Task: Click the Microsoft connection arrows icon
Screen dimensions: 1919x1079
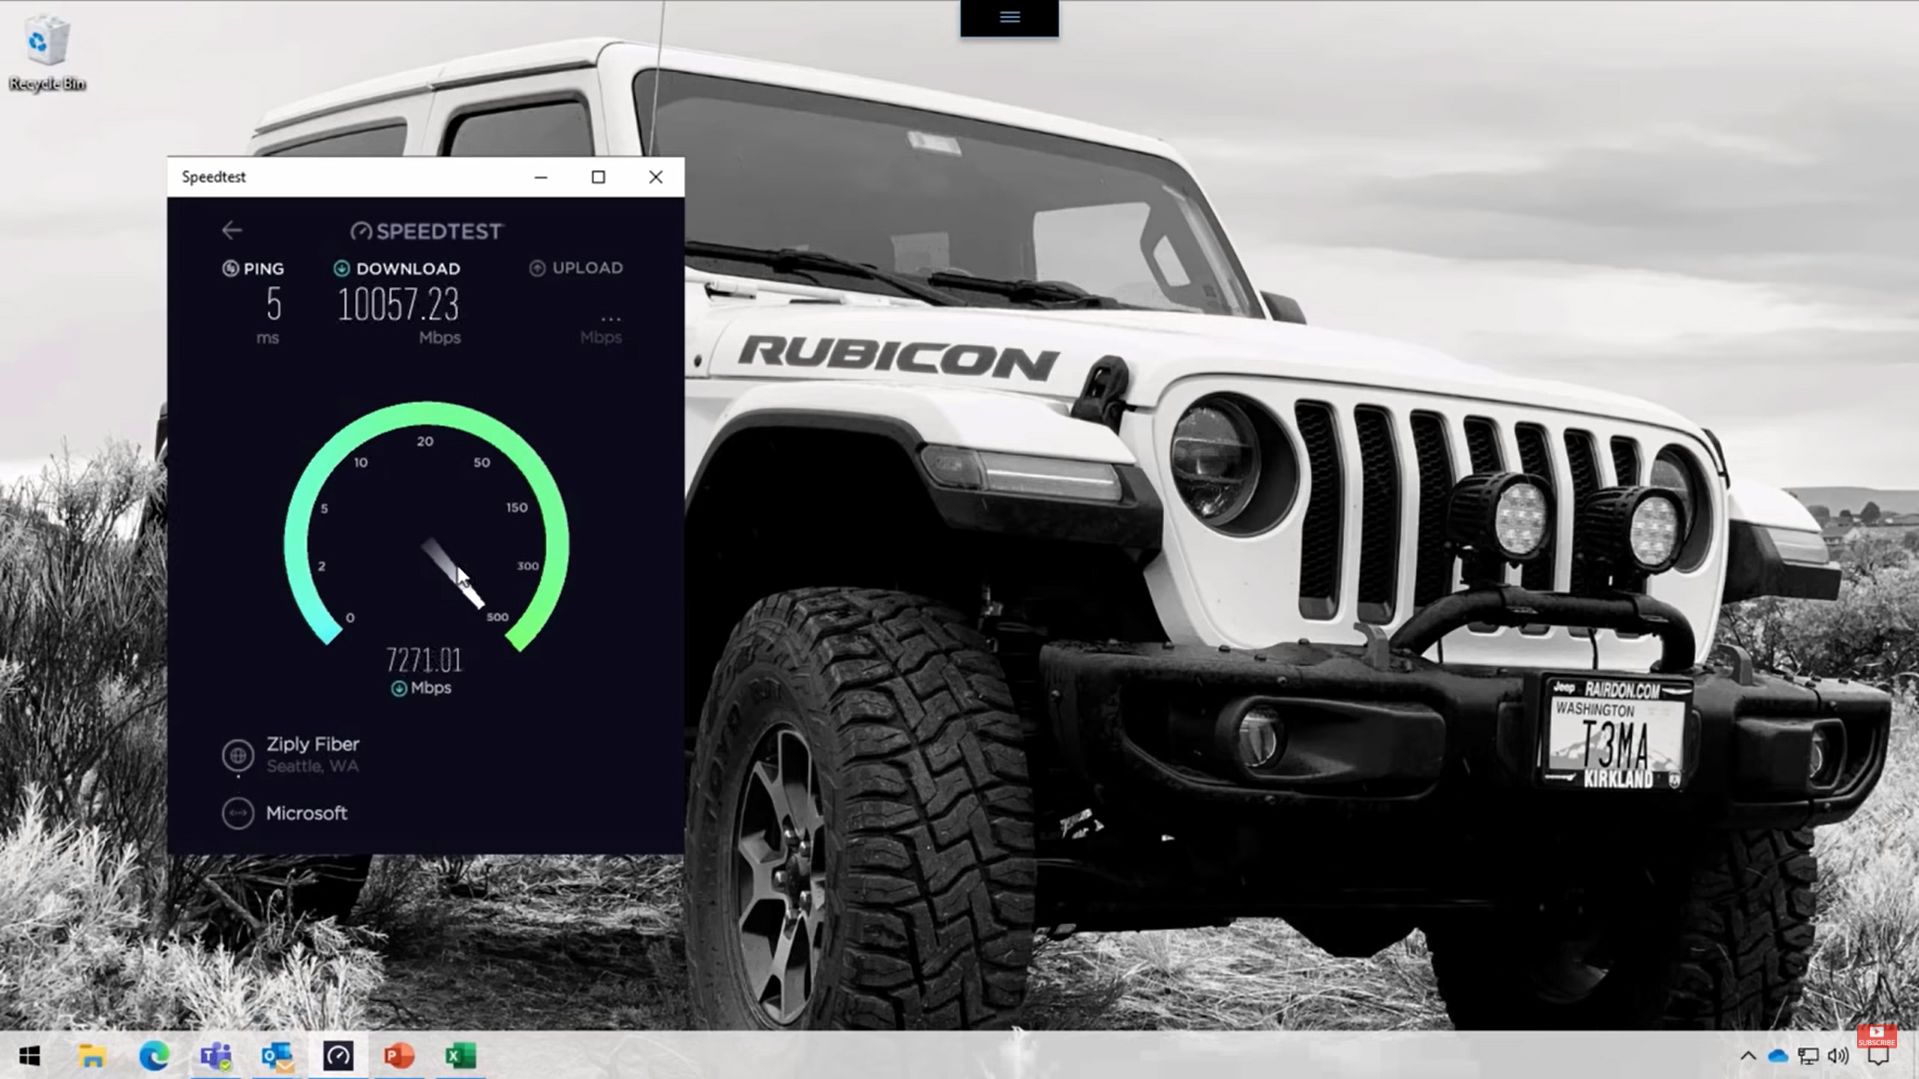Action: (238, 814)
